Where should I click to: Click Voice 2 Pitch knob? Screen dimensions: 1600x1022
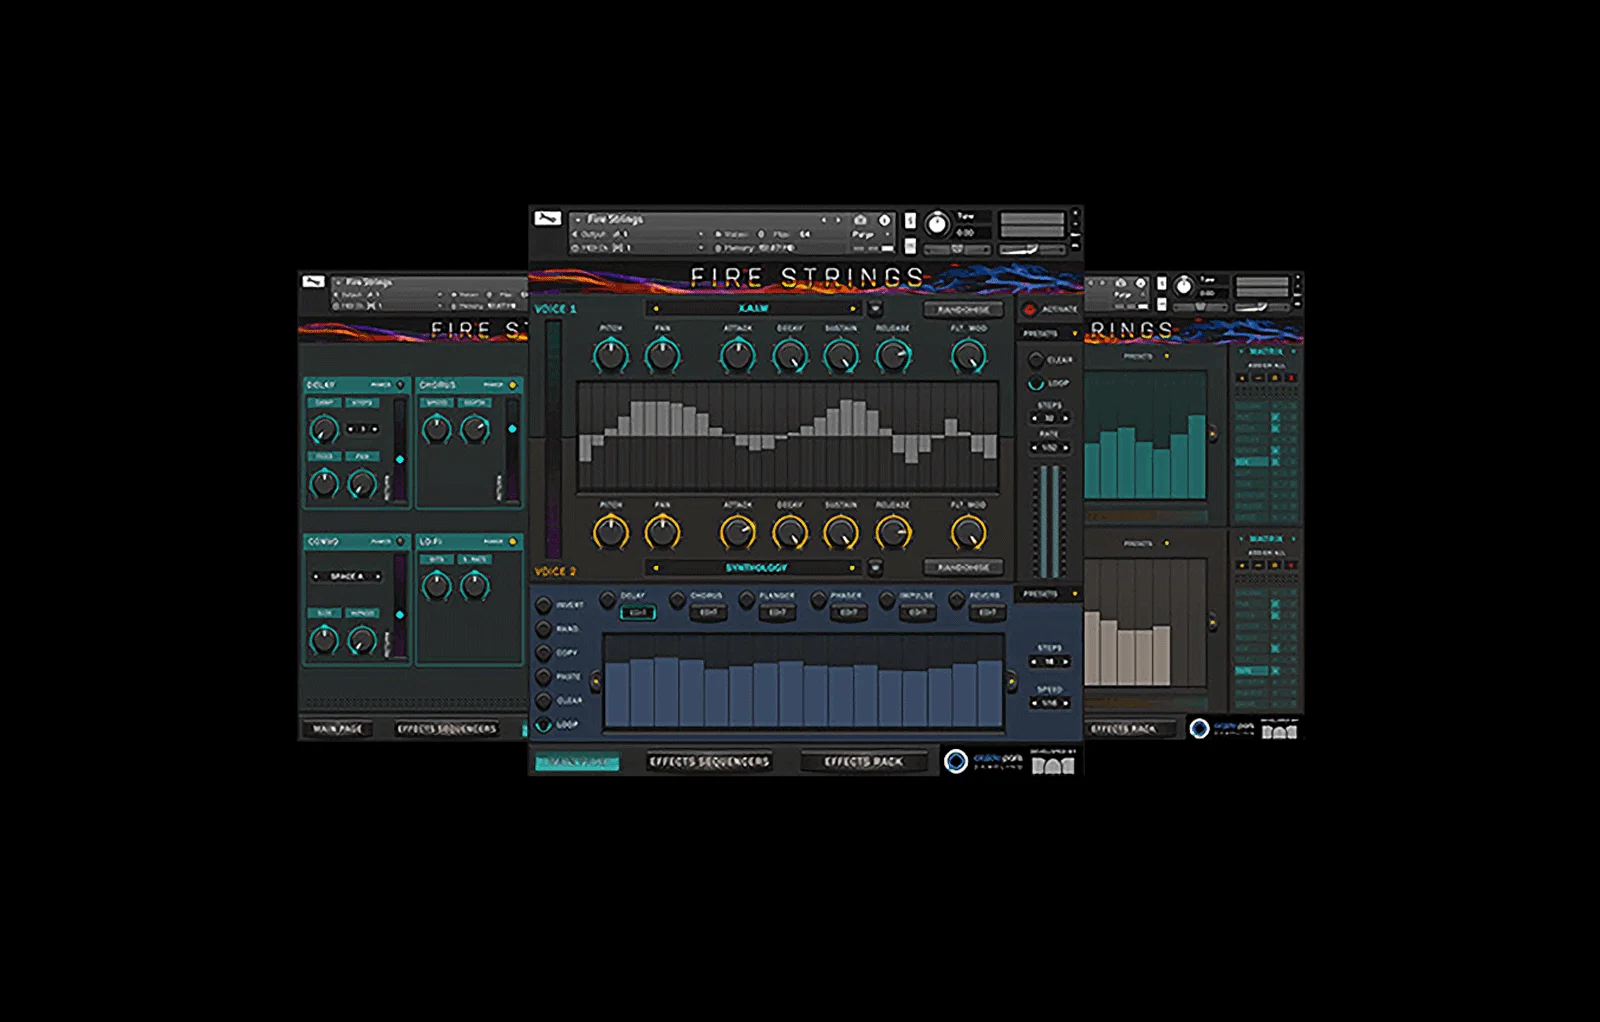(610, 533)
